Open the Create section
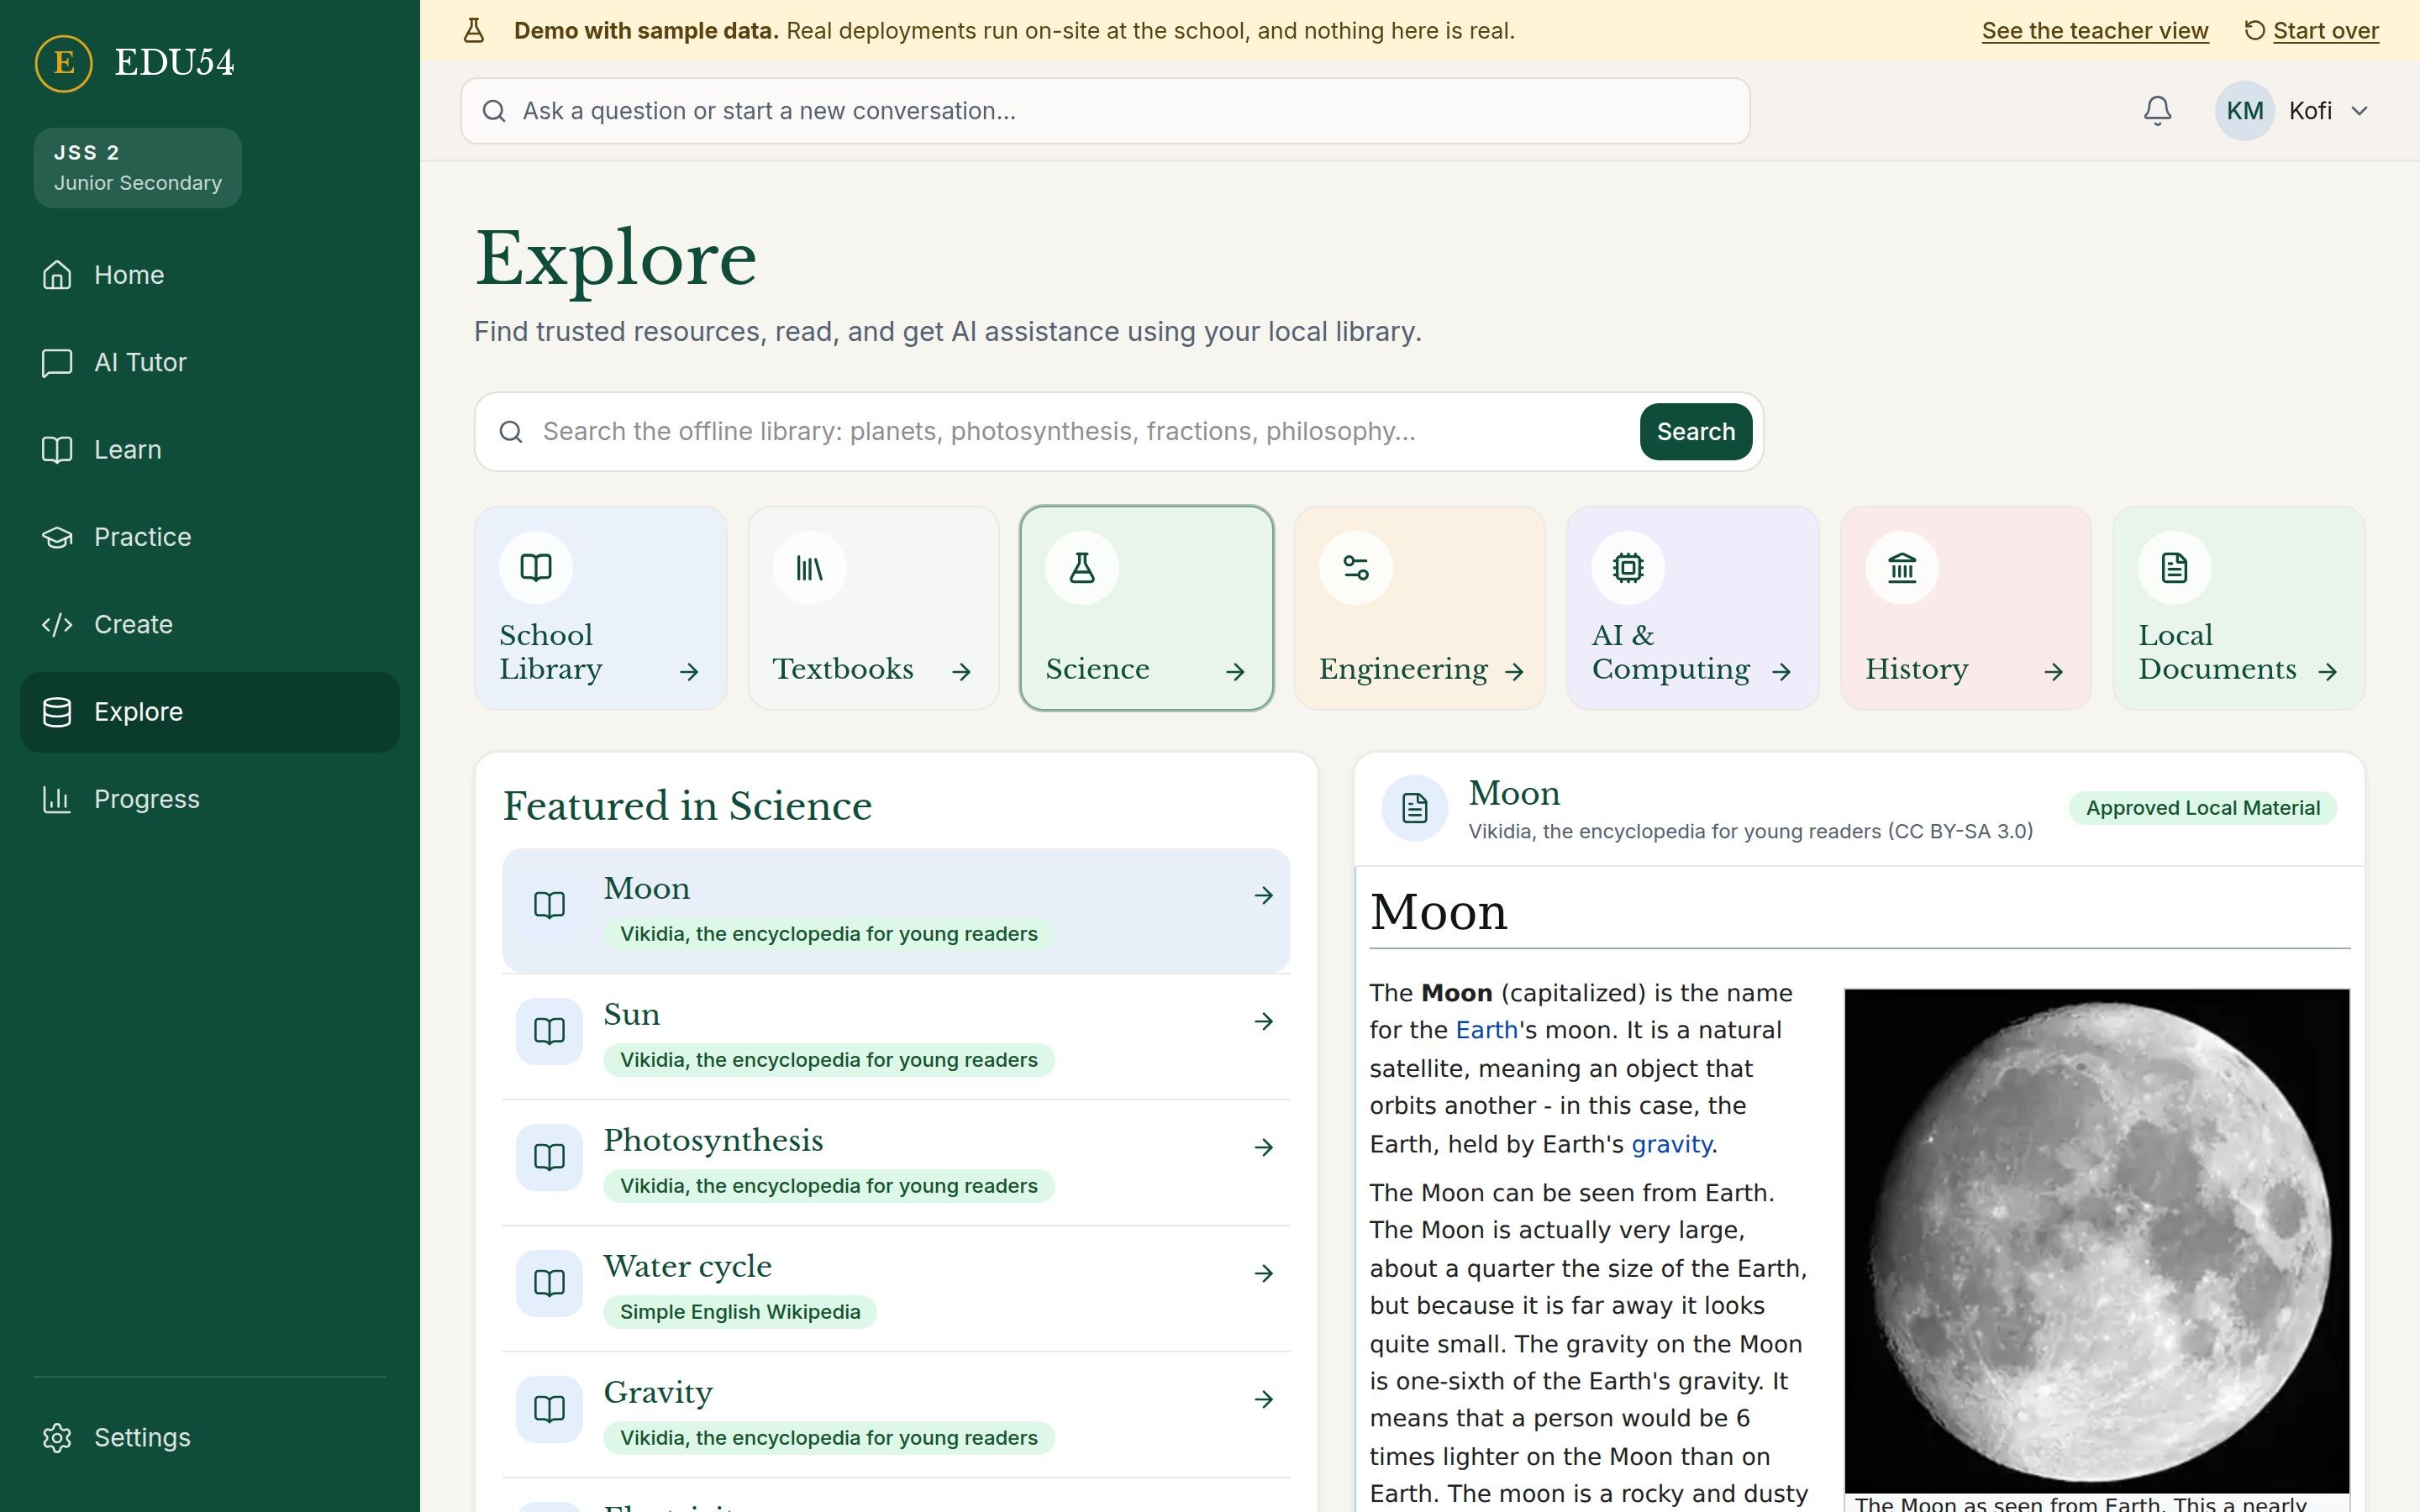 point(210,624)
